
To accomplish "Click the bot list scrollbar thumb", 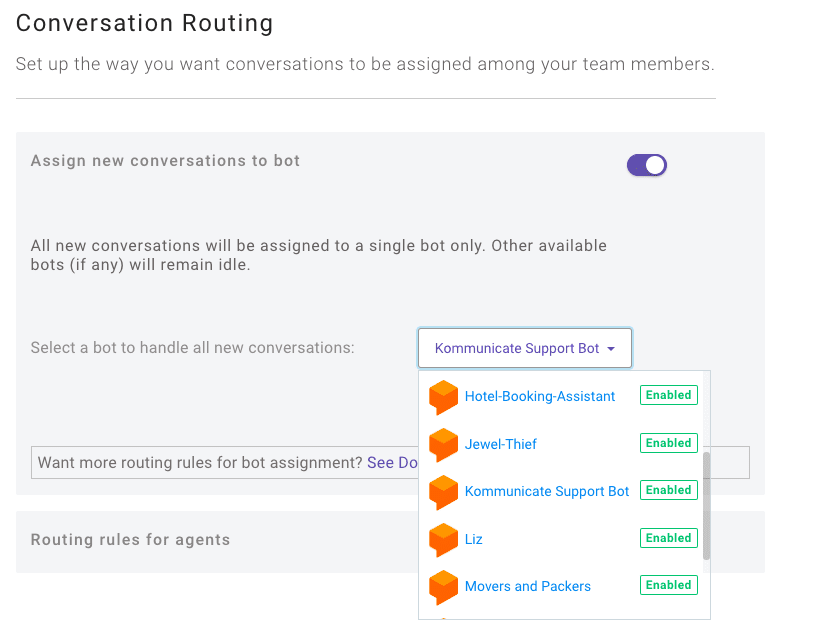I will pos(706,506).
